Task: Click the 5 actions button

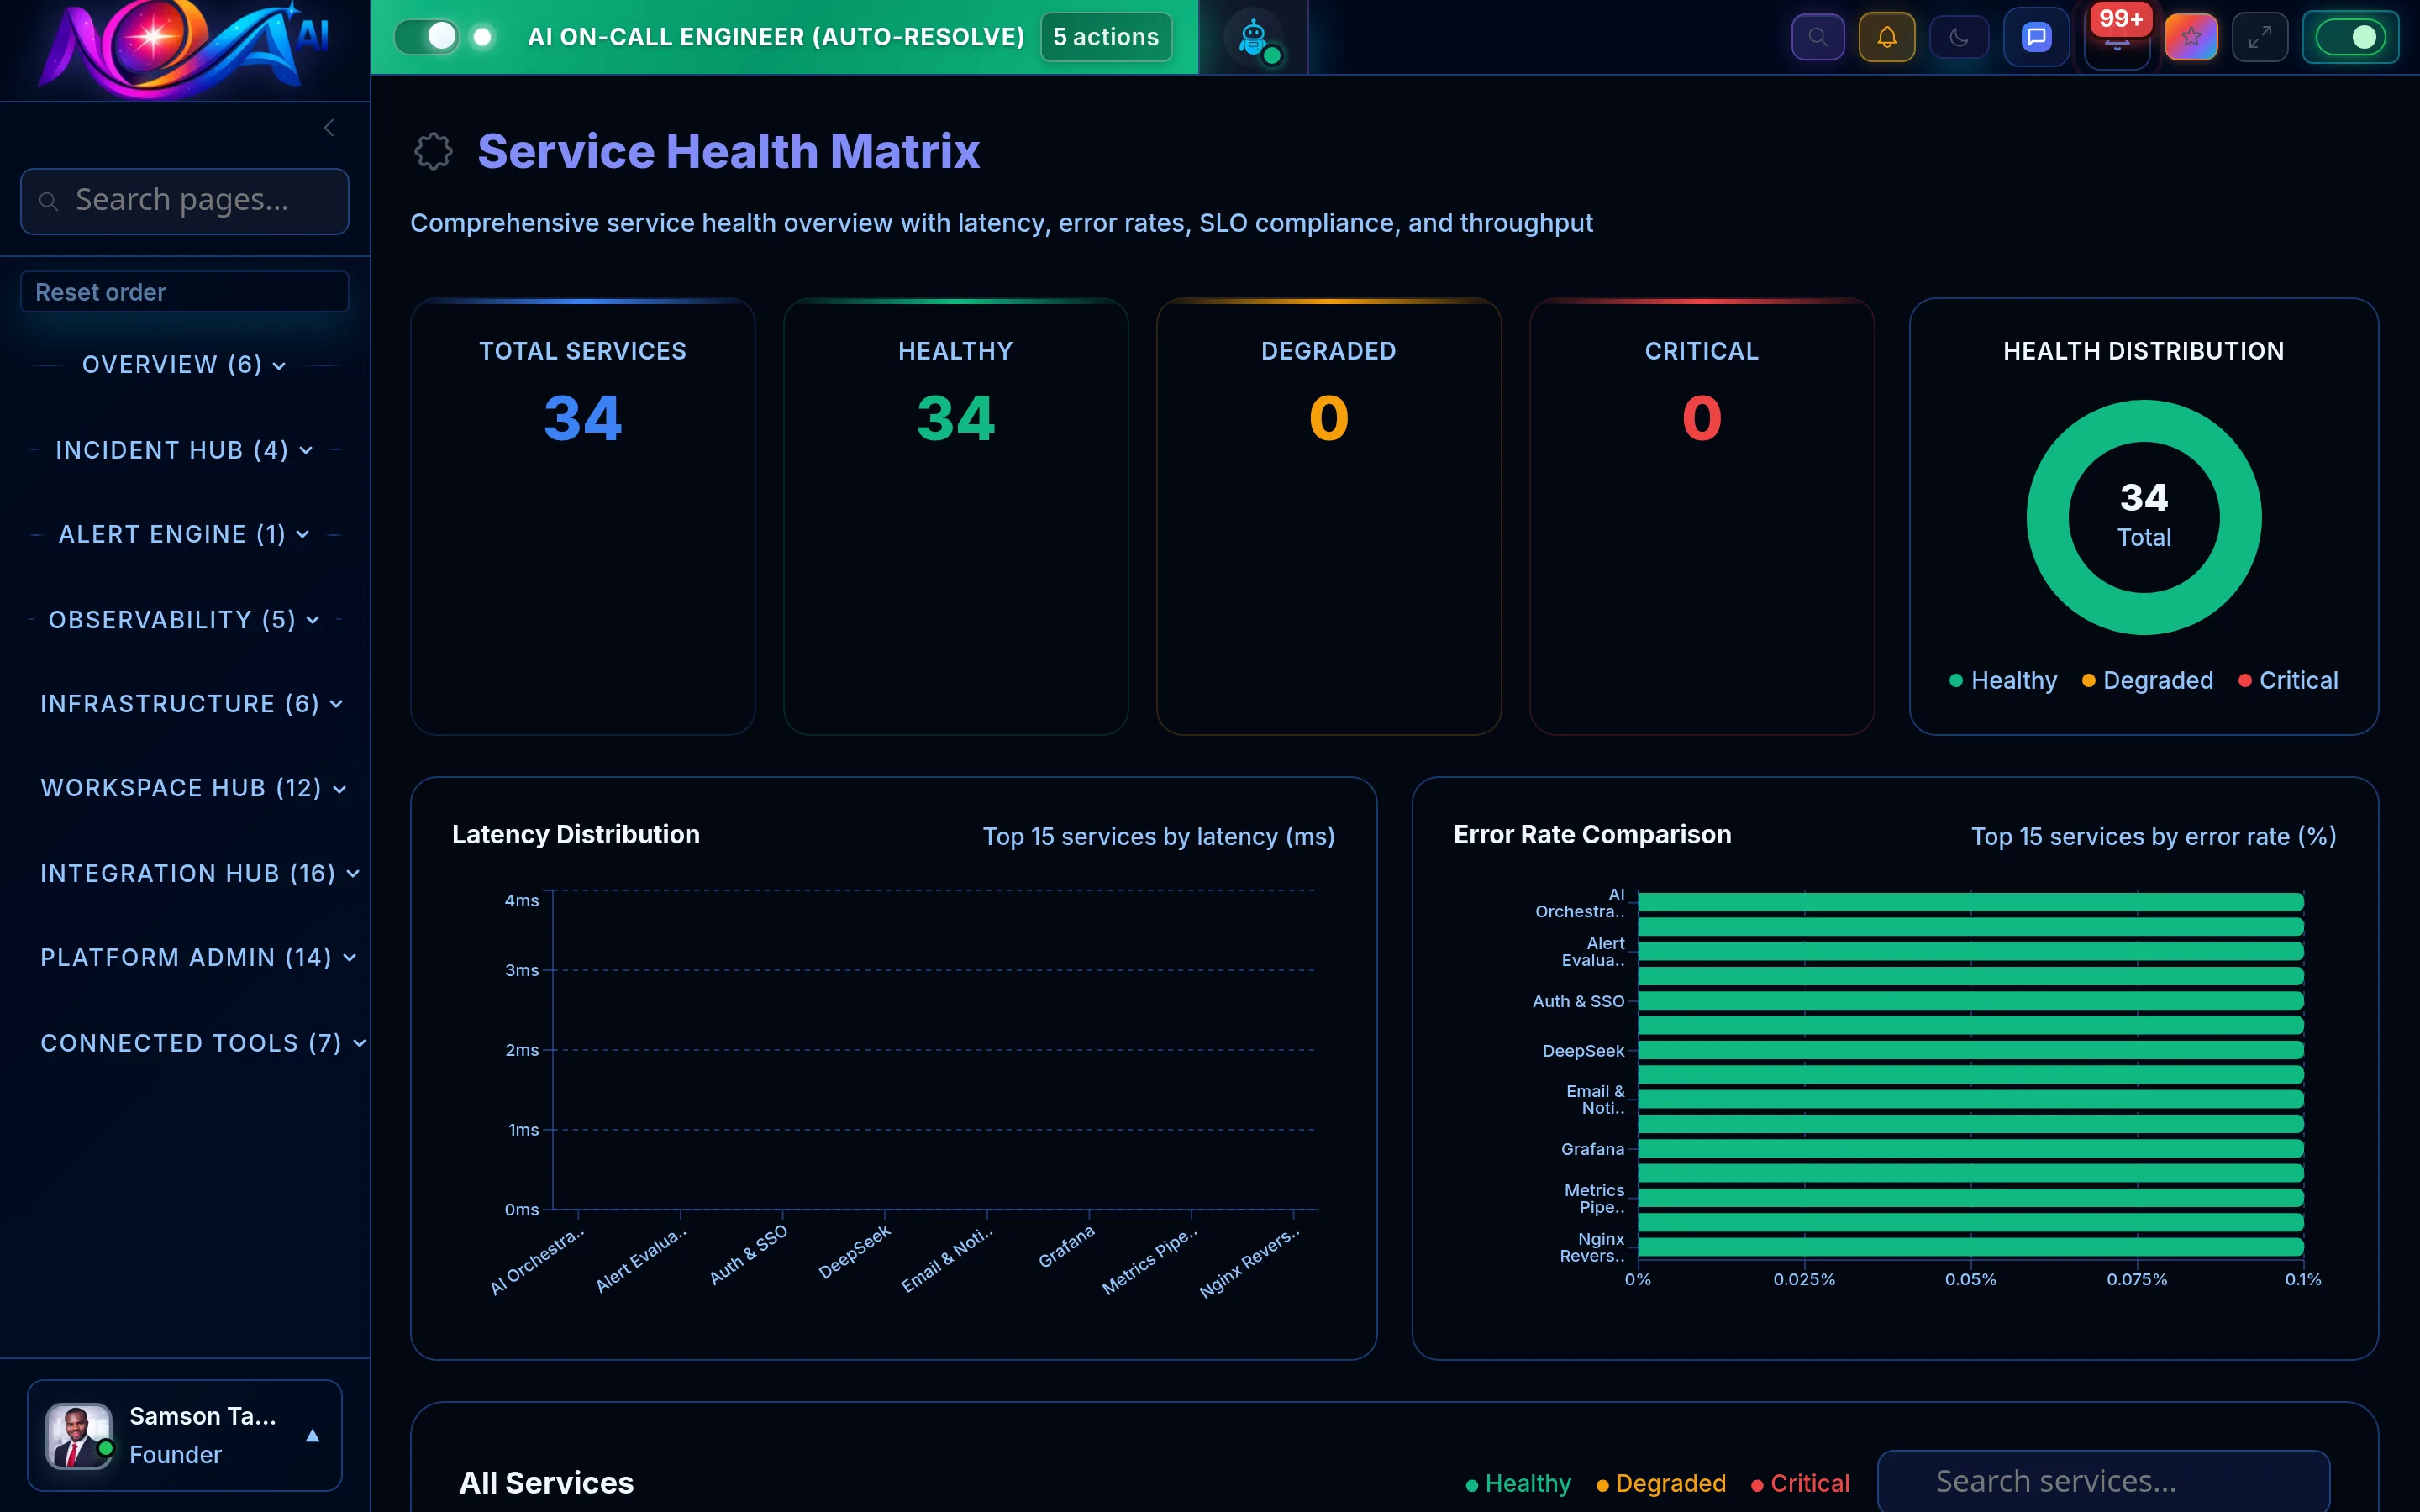Action: (x=1105, y=36)
